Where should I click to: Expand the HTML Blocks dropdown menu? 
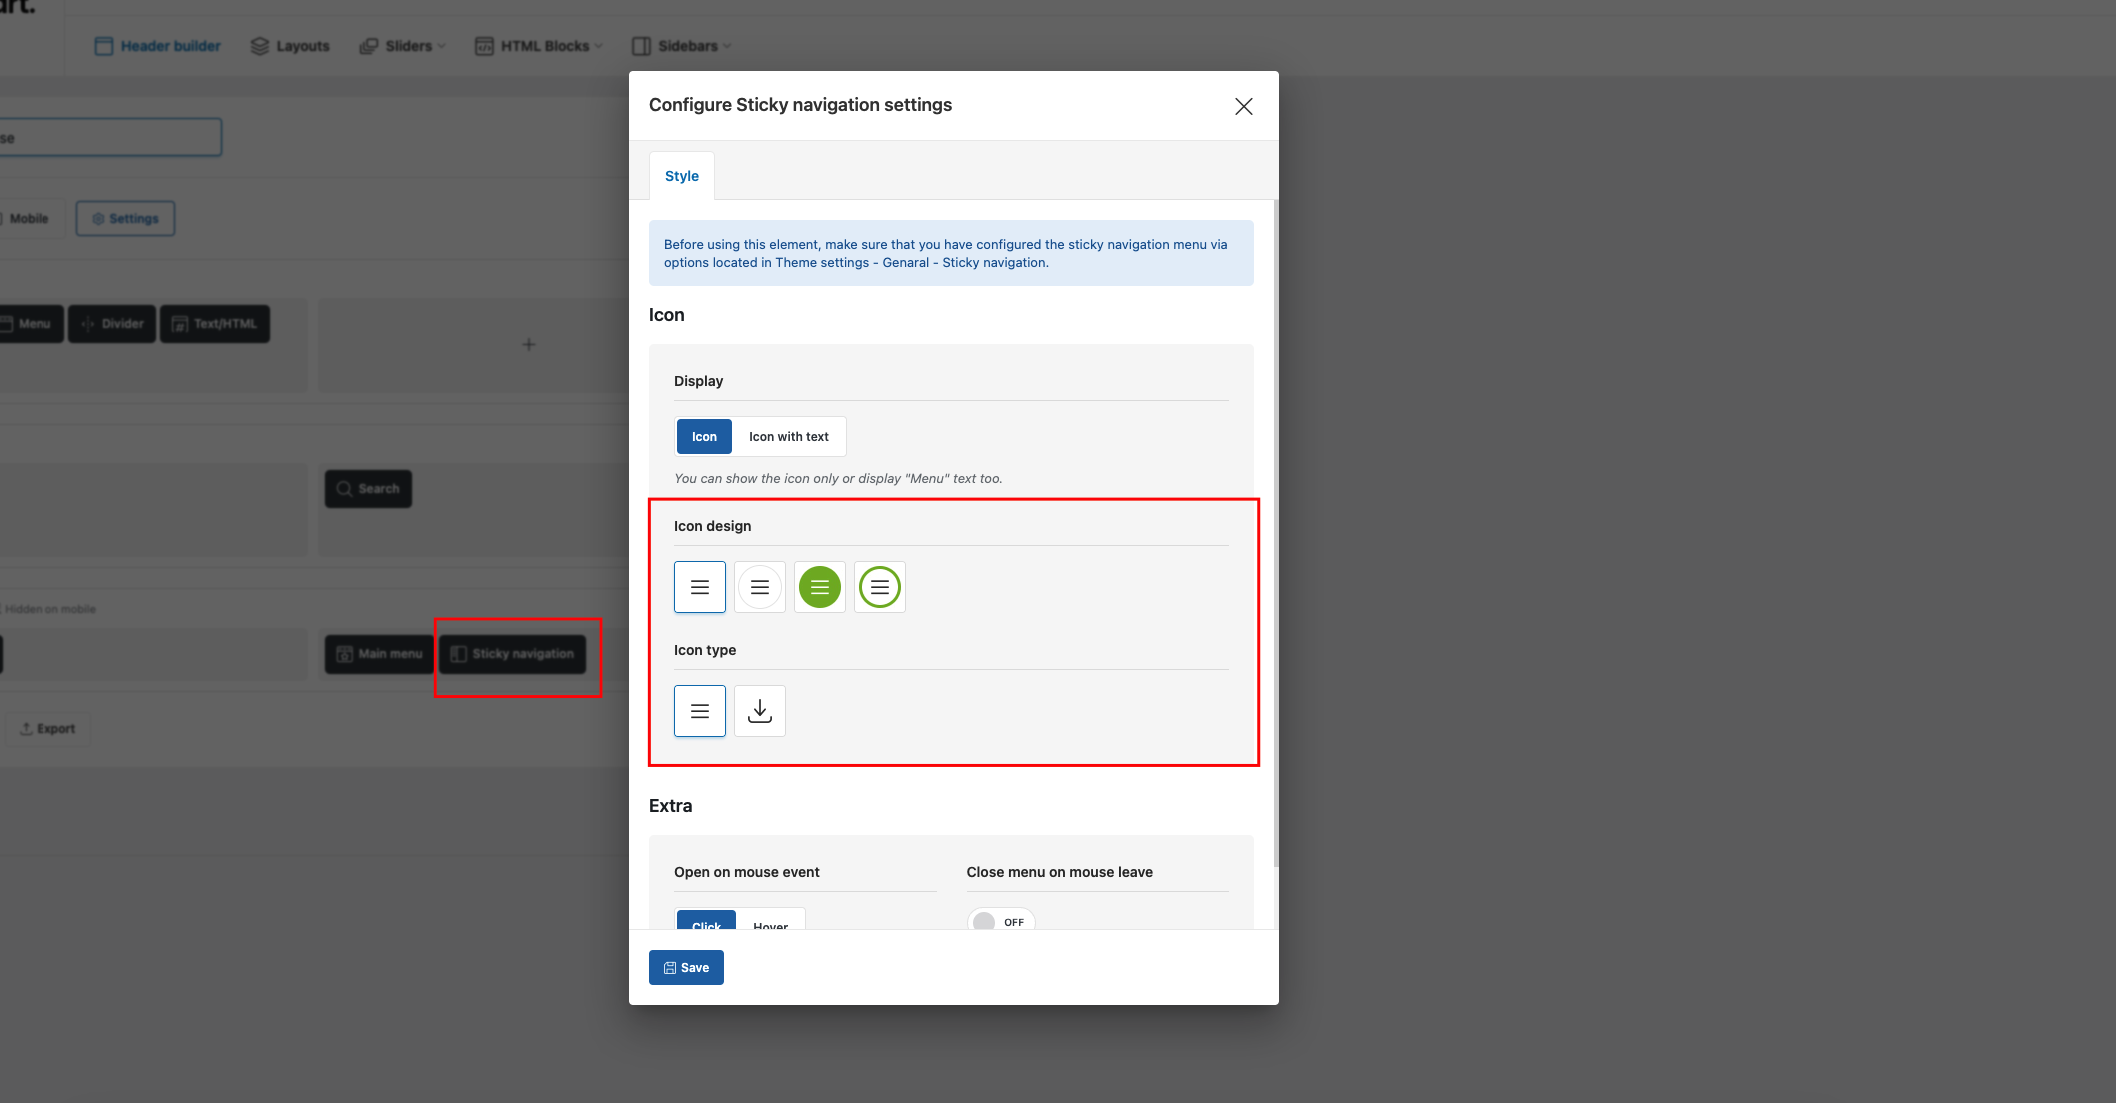(x=539, y=46)
